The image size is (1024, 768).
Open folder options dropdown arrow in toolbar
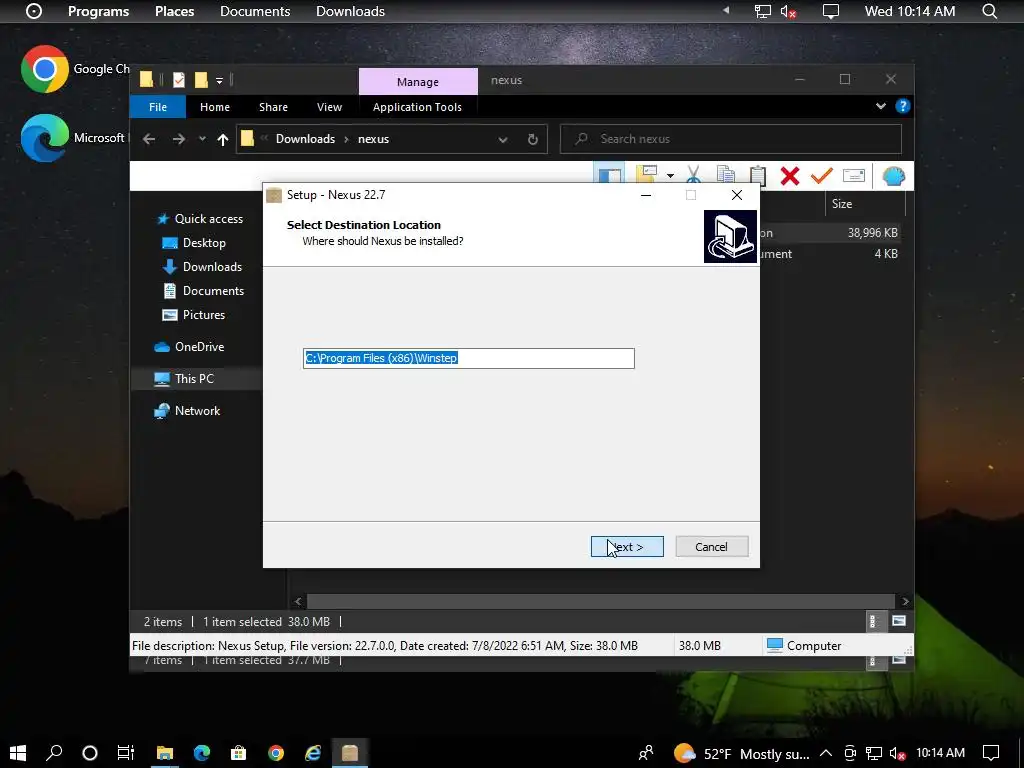[670, 176]
